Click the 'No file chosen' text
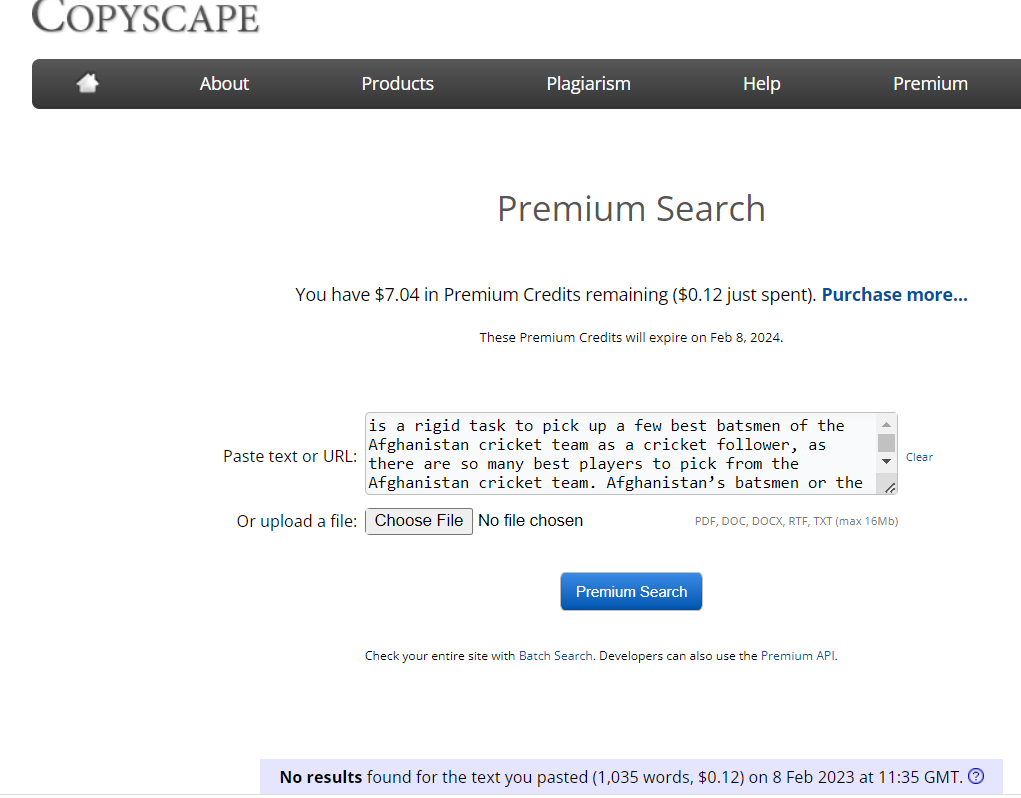 click(531, 521)
